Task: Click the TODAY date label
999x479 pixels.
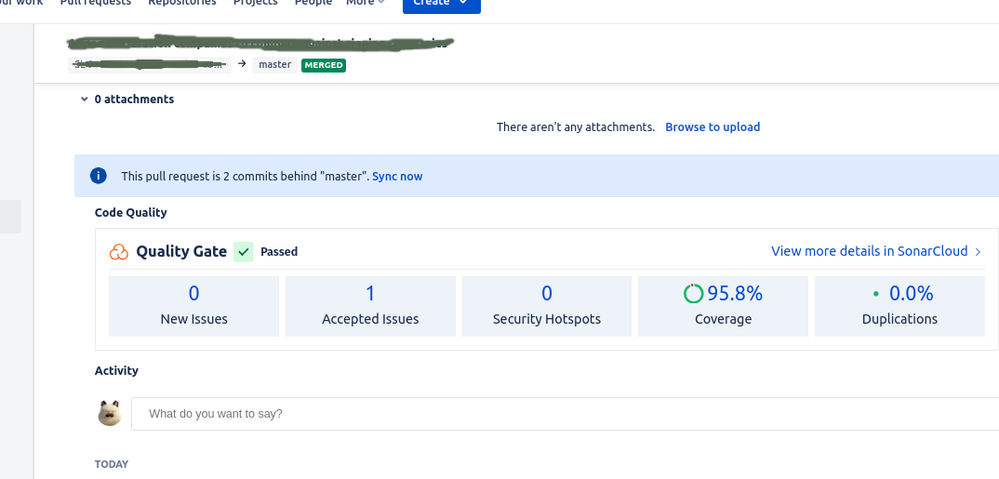Action: pos(111,464)
